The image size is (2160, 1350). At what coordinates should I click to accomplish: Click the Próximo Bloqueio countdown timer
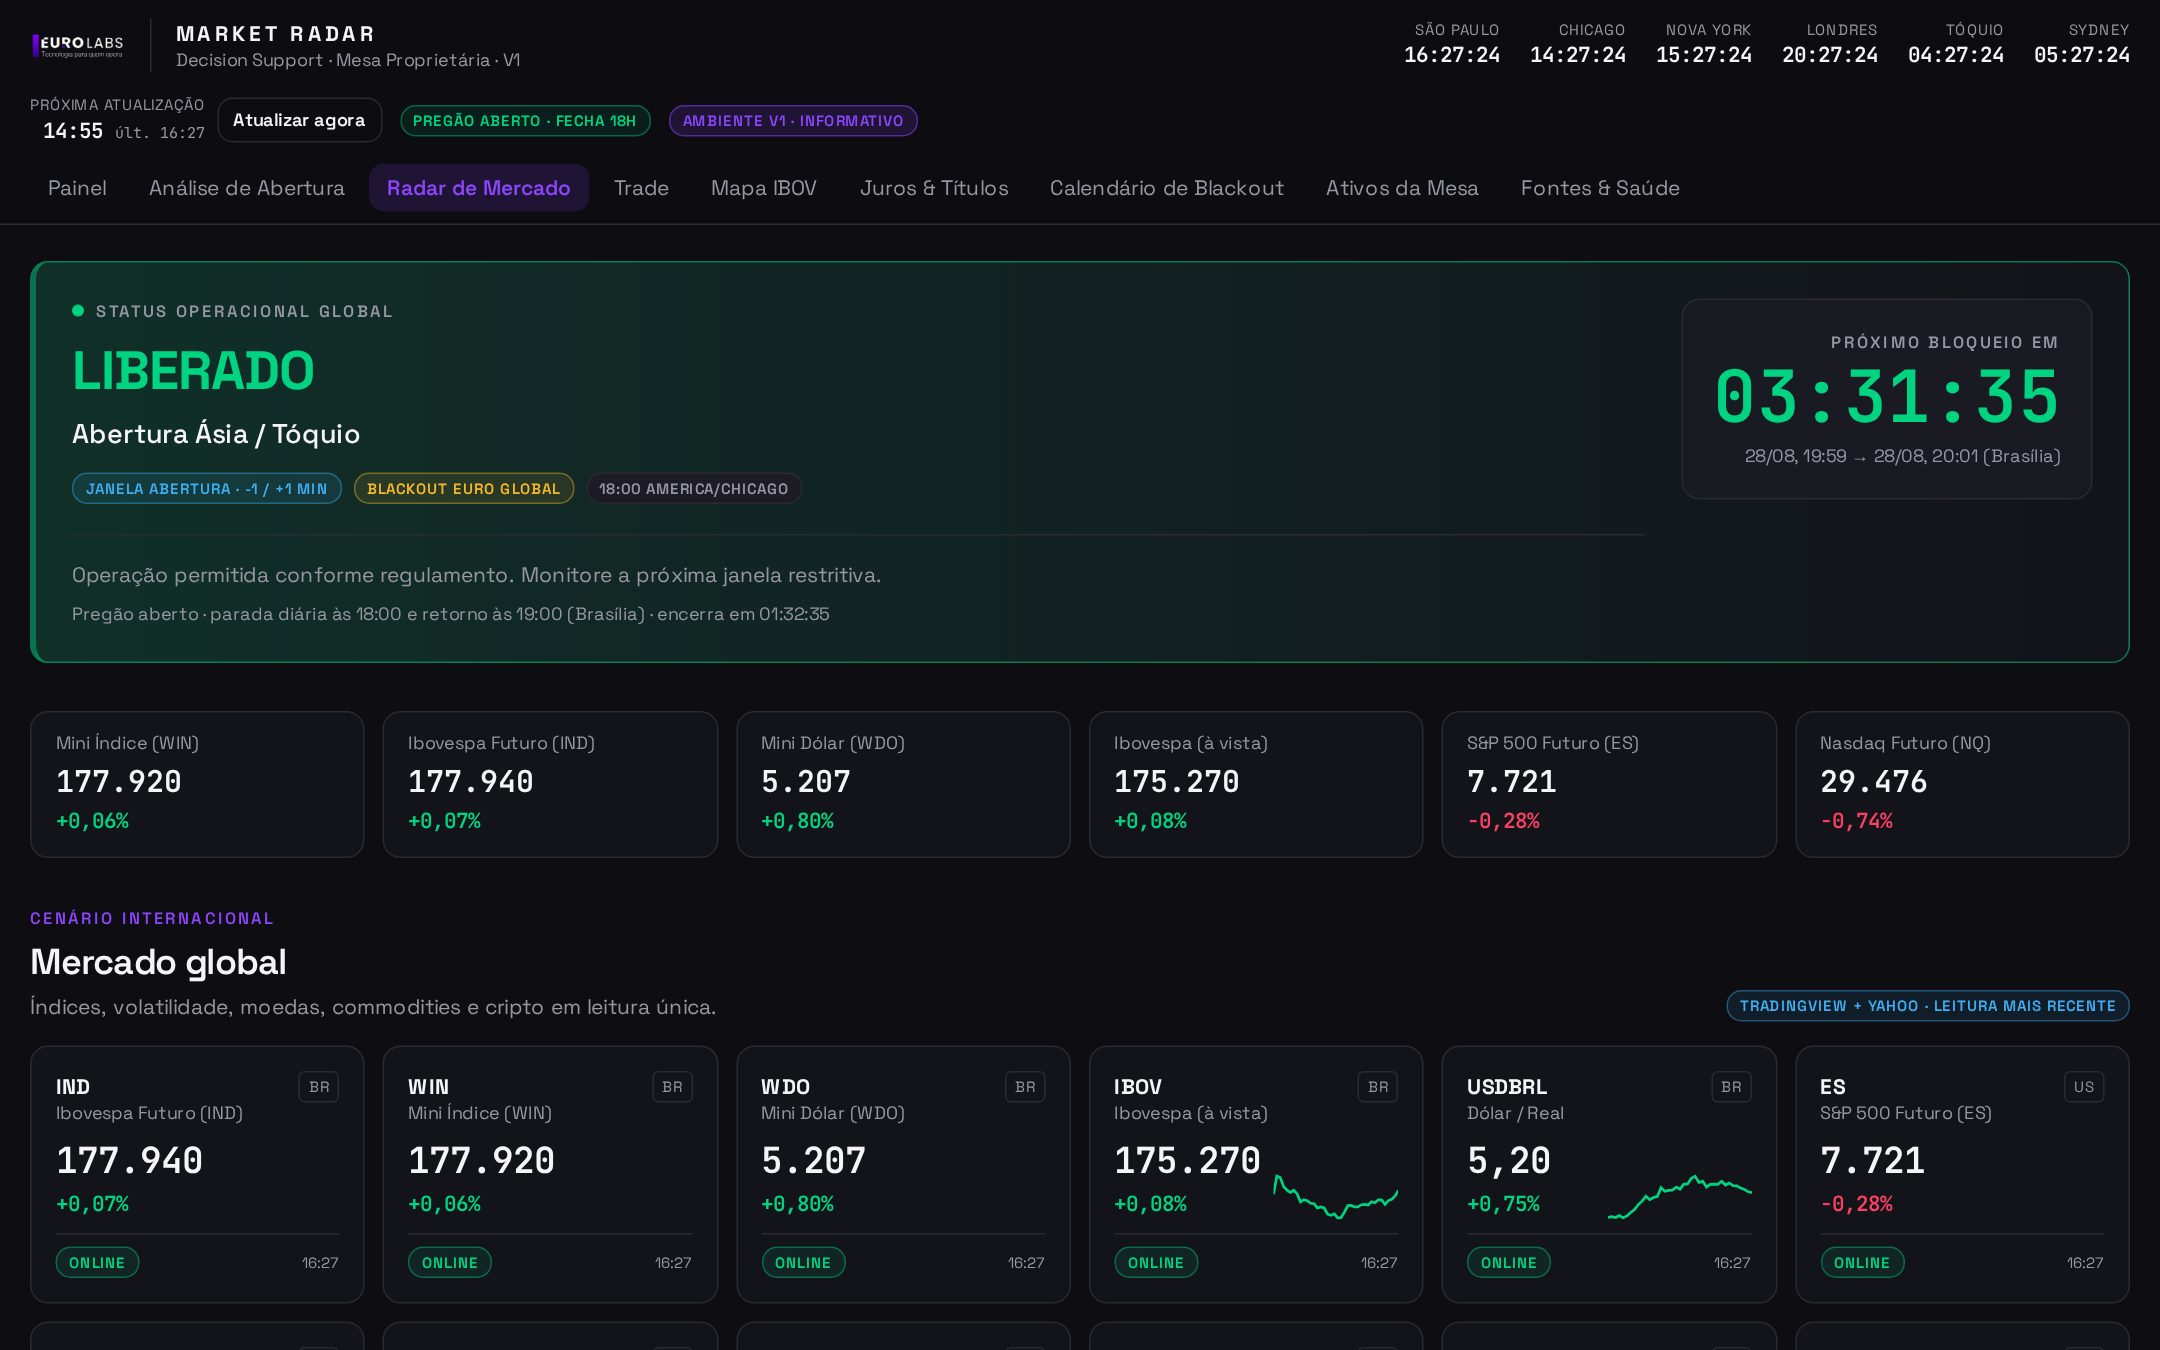click(1887, 397)
